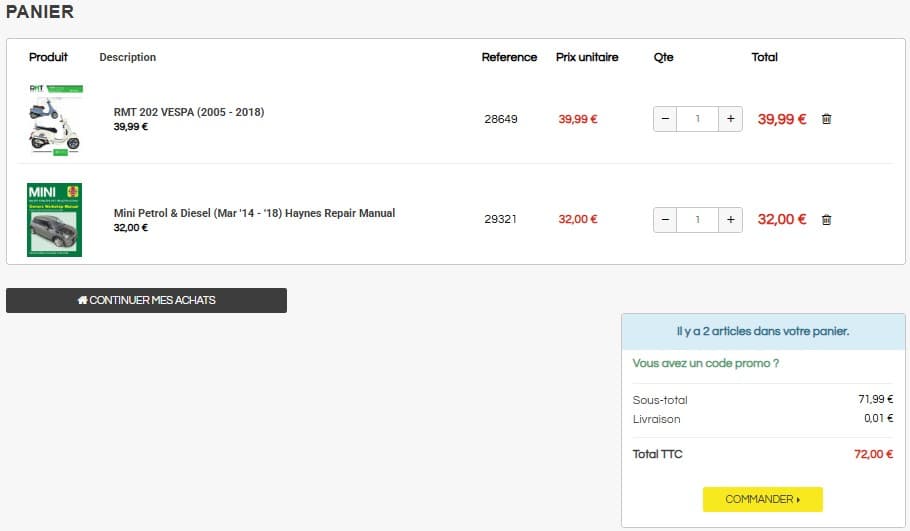The width and height of the screenshot is (910, 531).
Task: Decrease quantity of Mini Haynes Repair Manual
Action: (665, 219)
